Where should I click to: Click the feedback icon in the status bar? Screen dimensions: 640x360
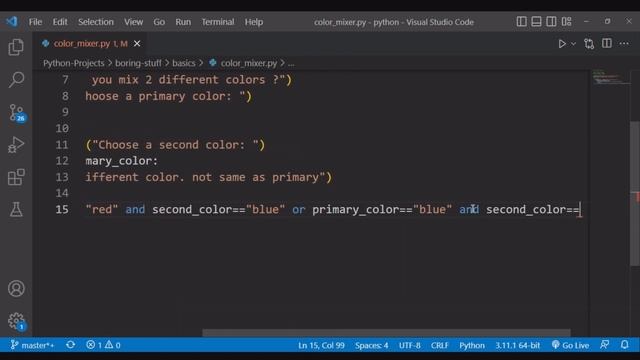point(604,345)
